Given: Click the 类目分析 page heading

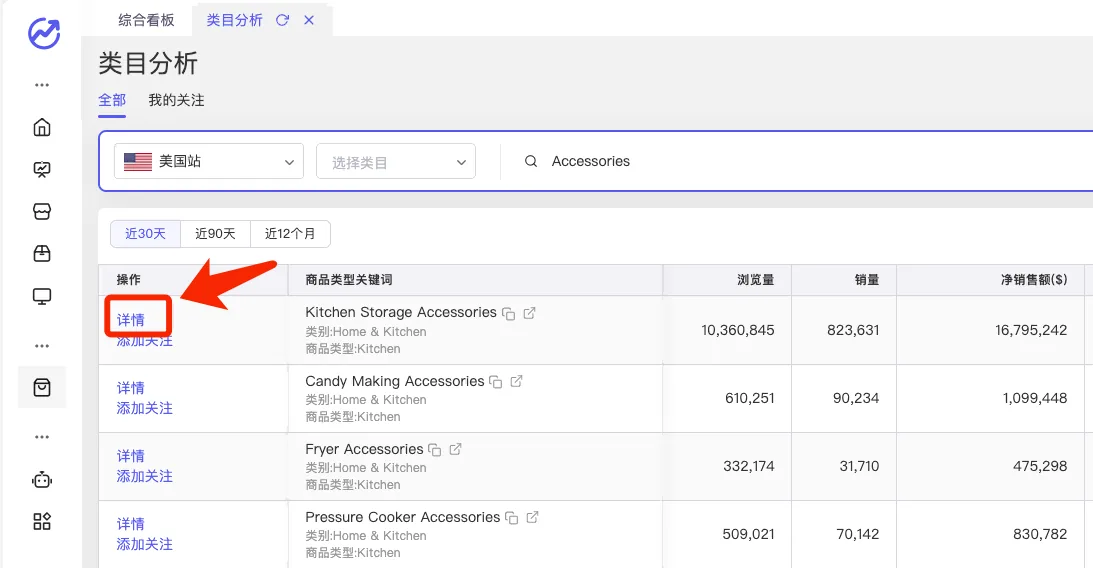Looking at the screenshot, I should (x=148, y=63).
